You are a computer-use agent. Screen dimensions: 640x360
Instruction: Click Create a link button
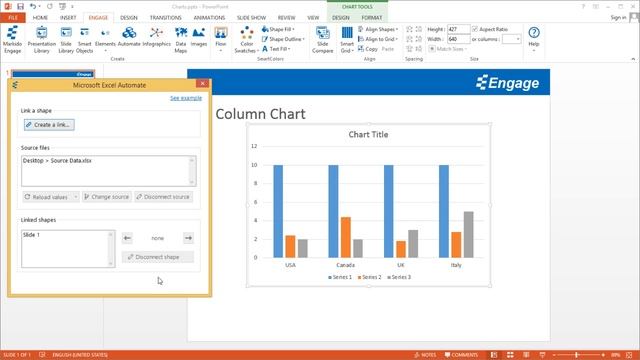[x=49, y=125]
